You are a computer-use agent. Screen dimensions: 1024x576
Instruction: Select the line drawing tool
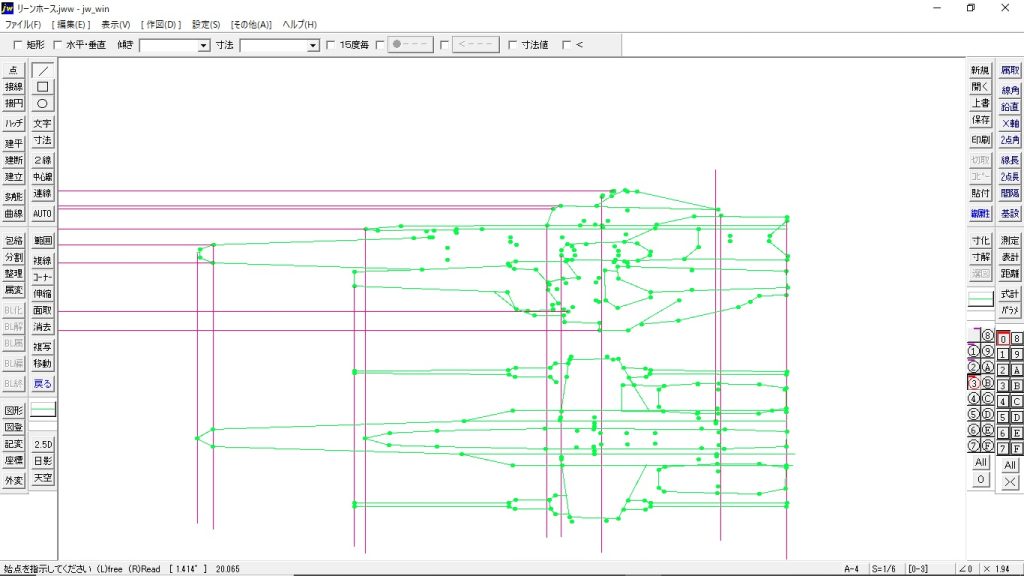pyautogui.click(x=42, y=70)
